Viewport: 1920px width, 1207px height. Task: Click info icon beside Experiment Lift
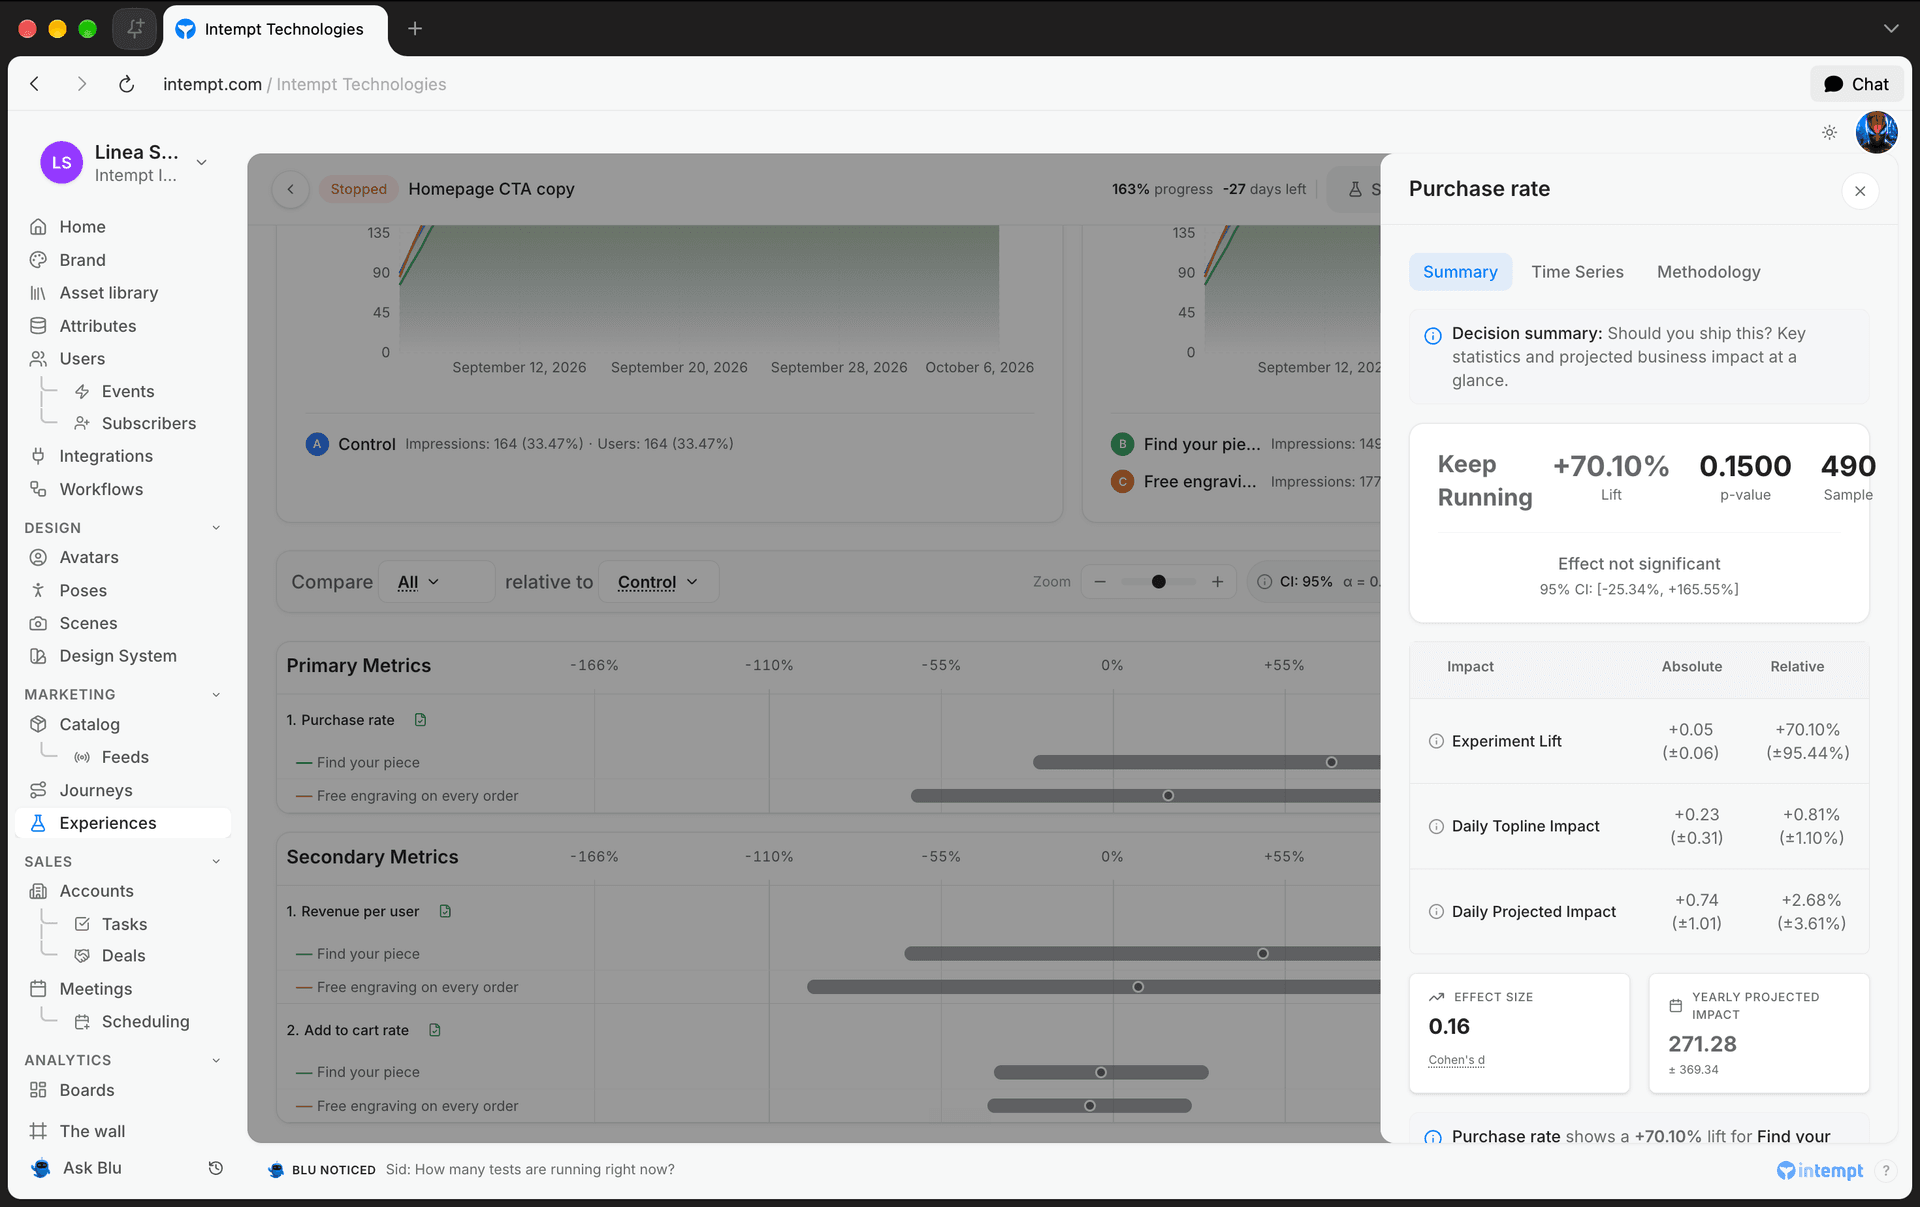coord(1436,741)
